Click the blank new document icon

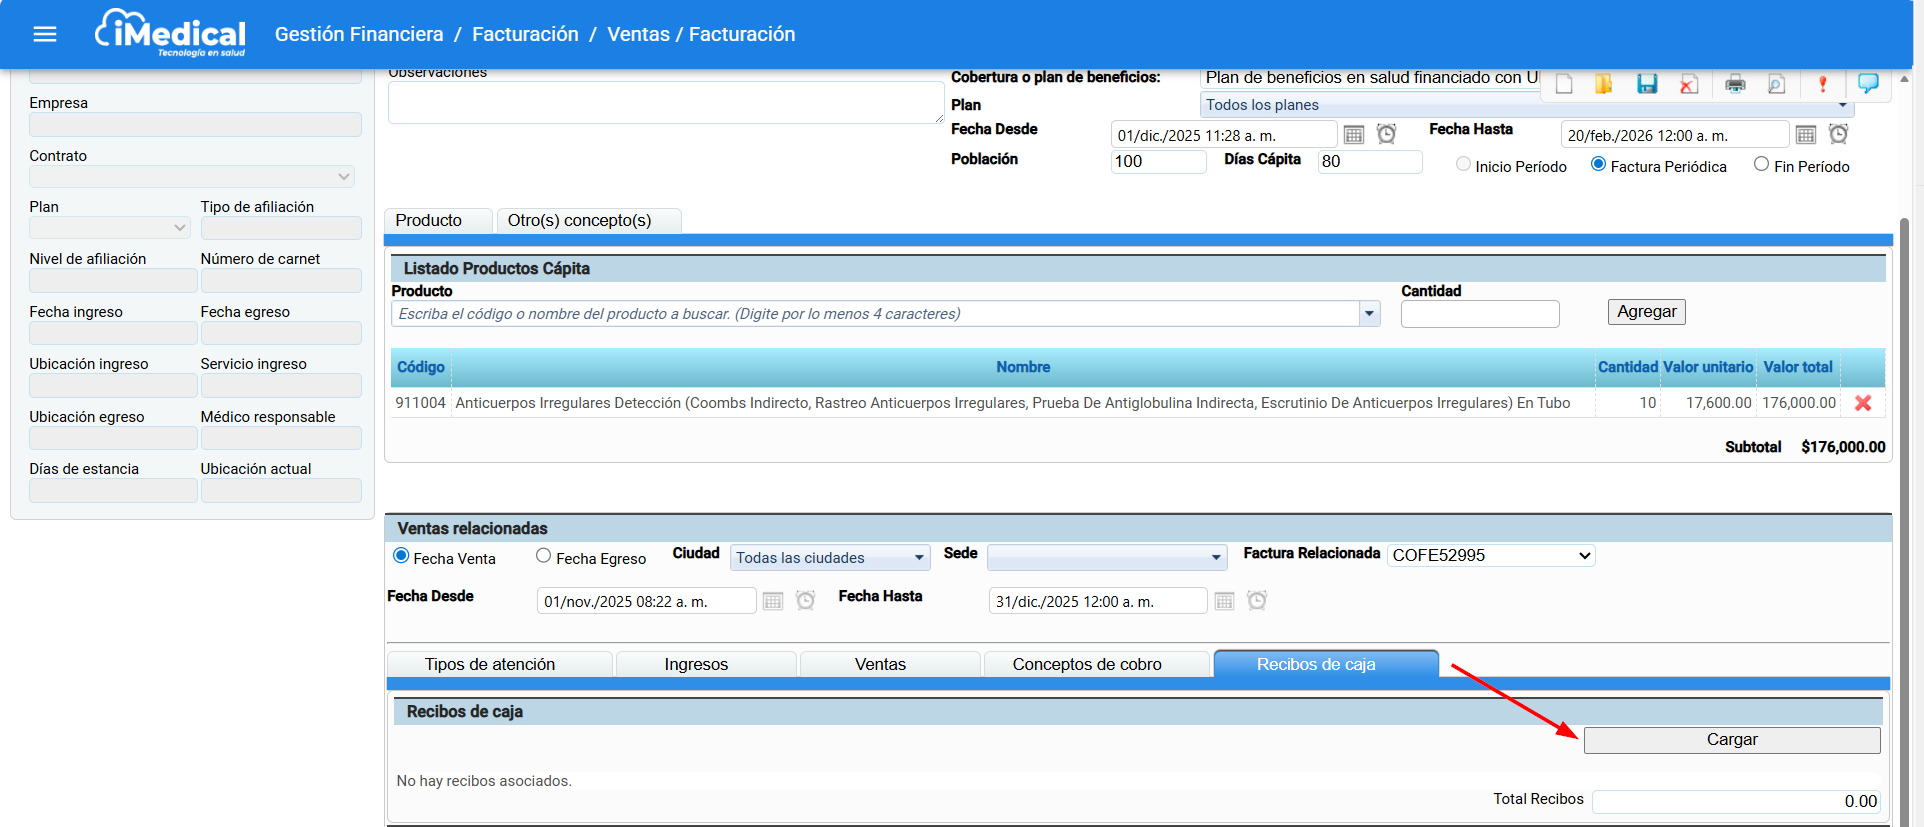click(1564, 84)
